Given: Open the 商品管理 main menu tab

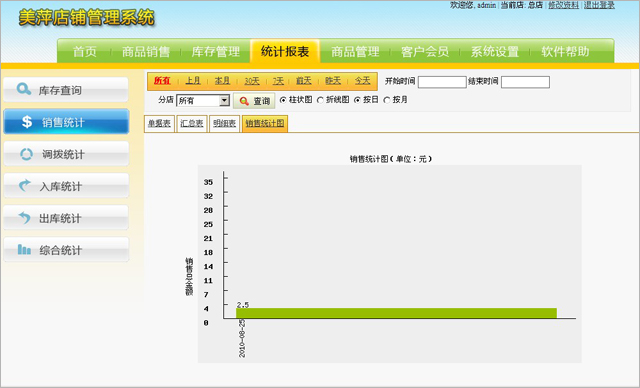Looking at the screenshot, I should coord(355,52).
